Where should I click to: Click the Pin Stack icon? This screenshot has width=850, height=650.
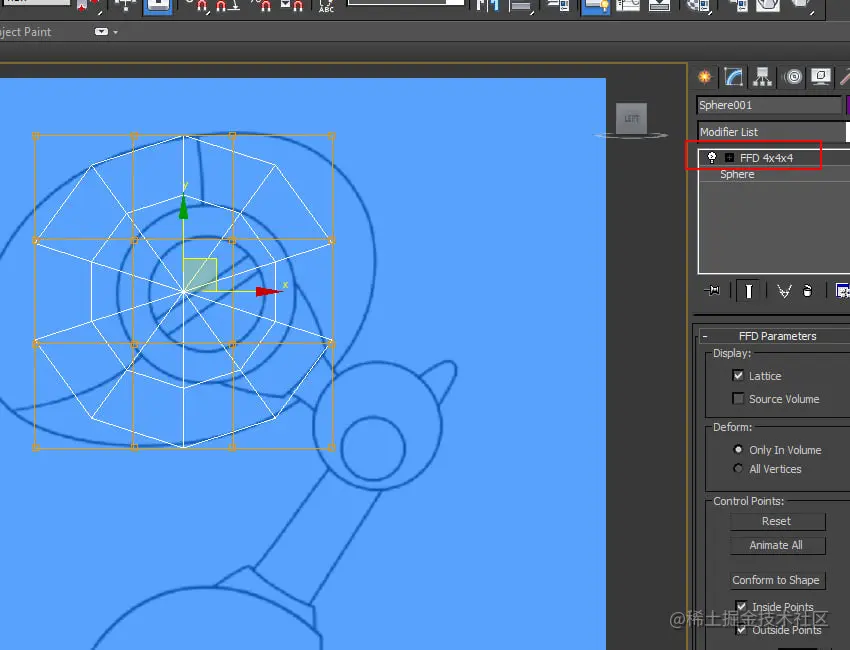pos(712,291)
